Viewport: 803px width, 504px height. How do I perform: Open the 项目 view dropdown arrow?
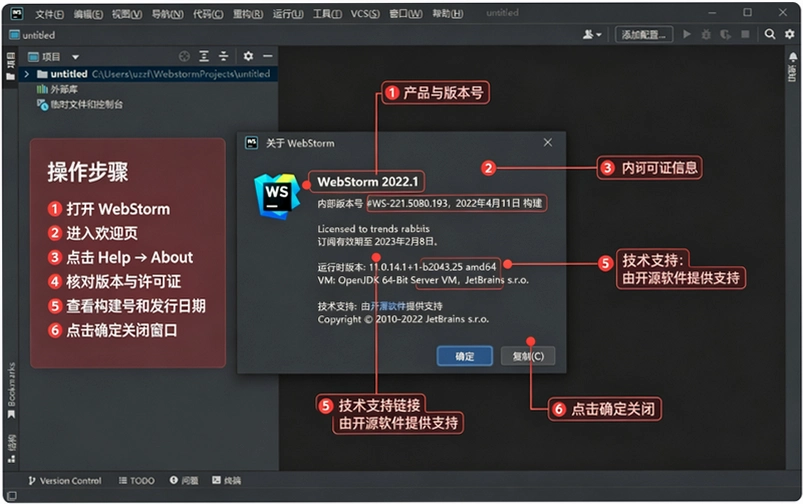click(x=75, y=57)
